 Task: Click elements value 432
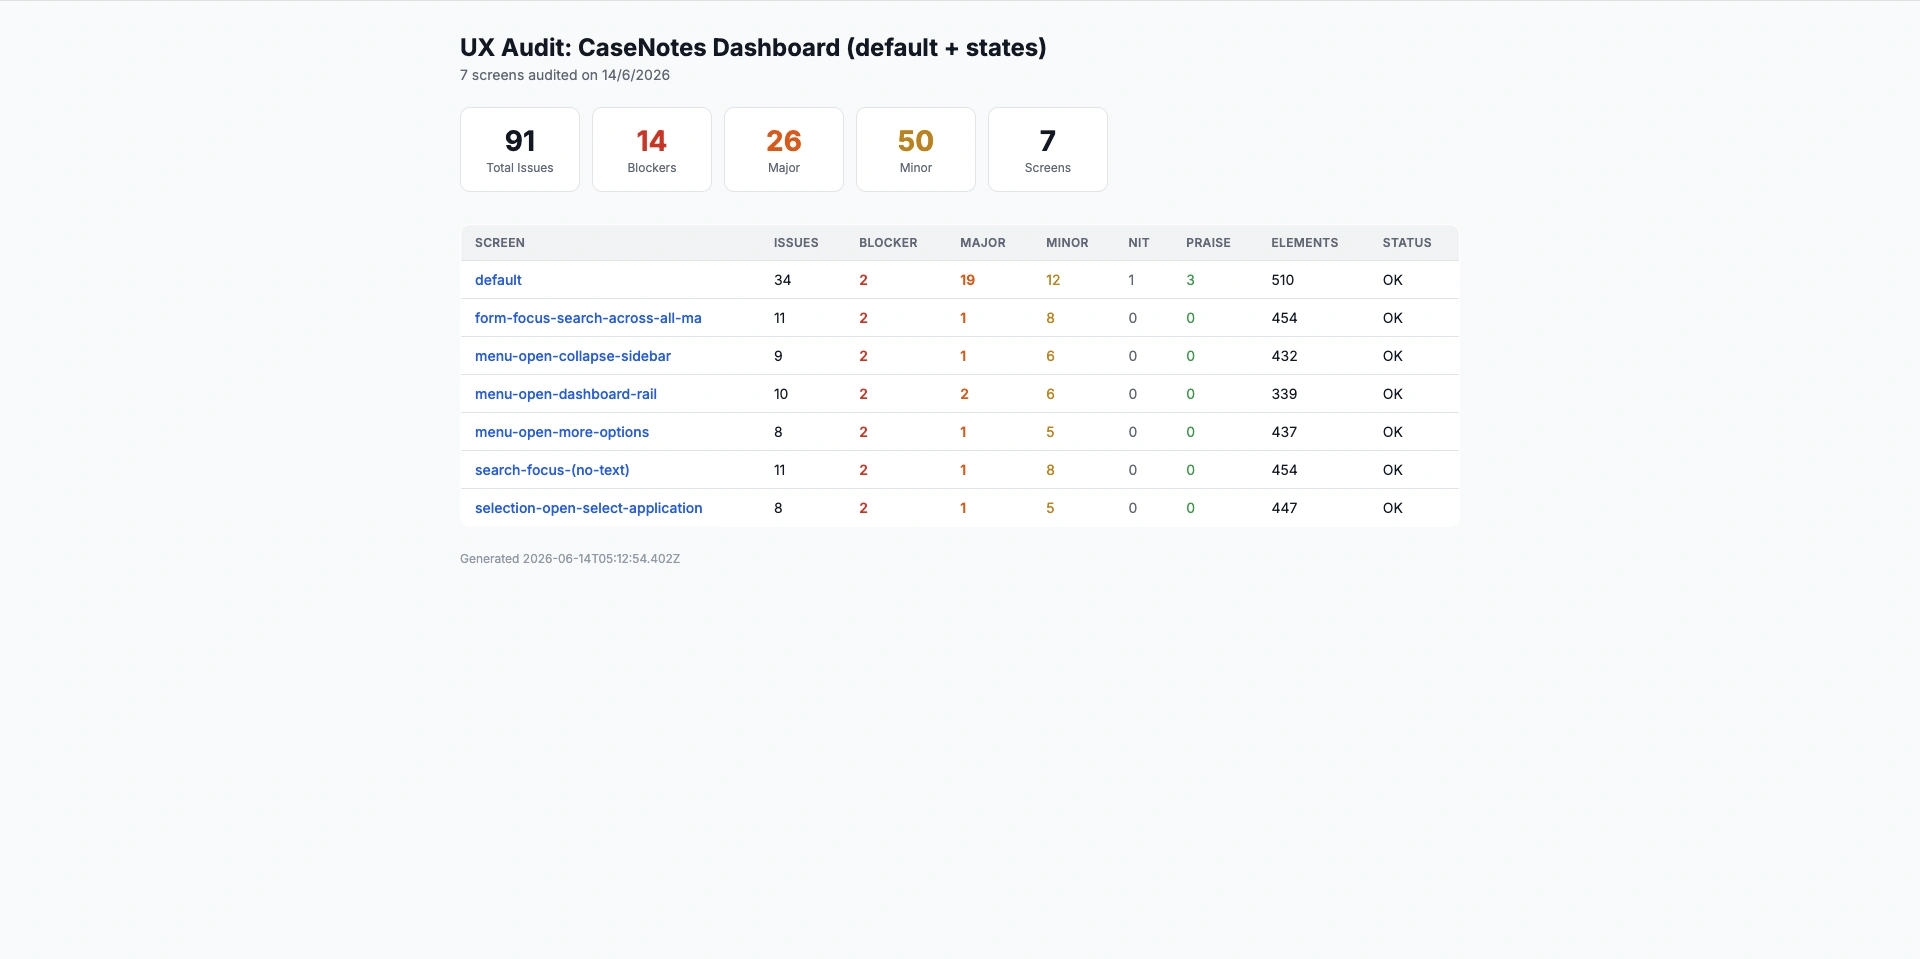[x=1284, y=356]
